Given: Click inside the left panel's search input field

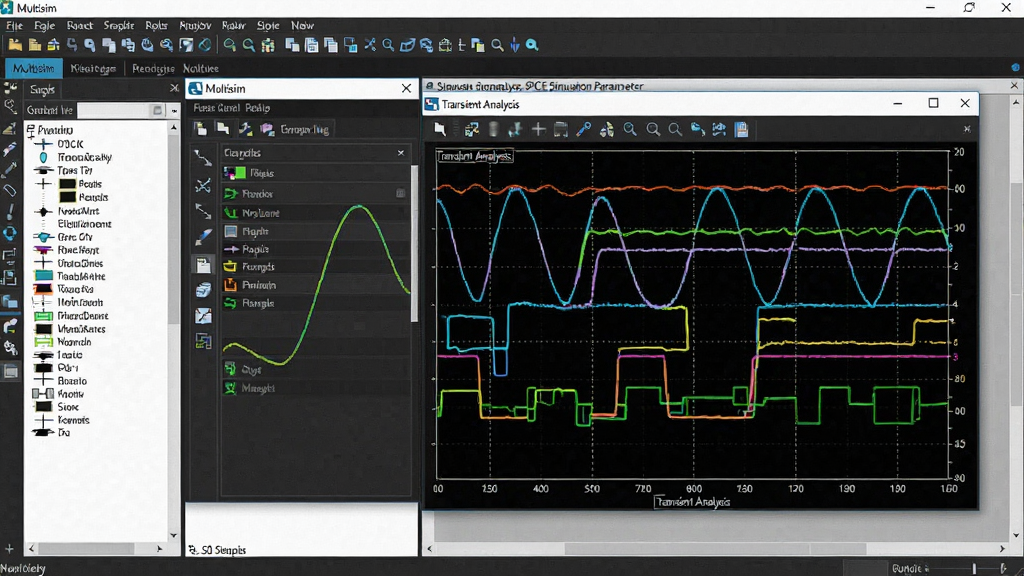Looking at the screenshot, I should tap(120, 110).
